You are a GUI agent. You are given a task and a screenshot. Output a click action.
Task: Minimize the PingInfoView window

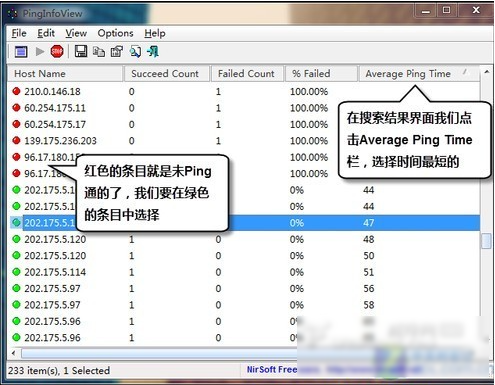tap(426, 11)
